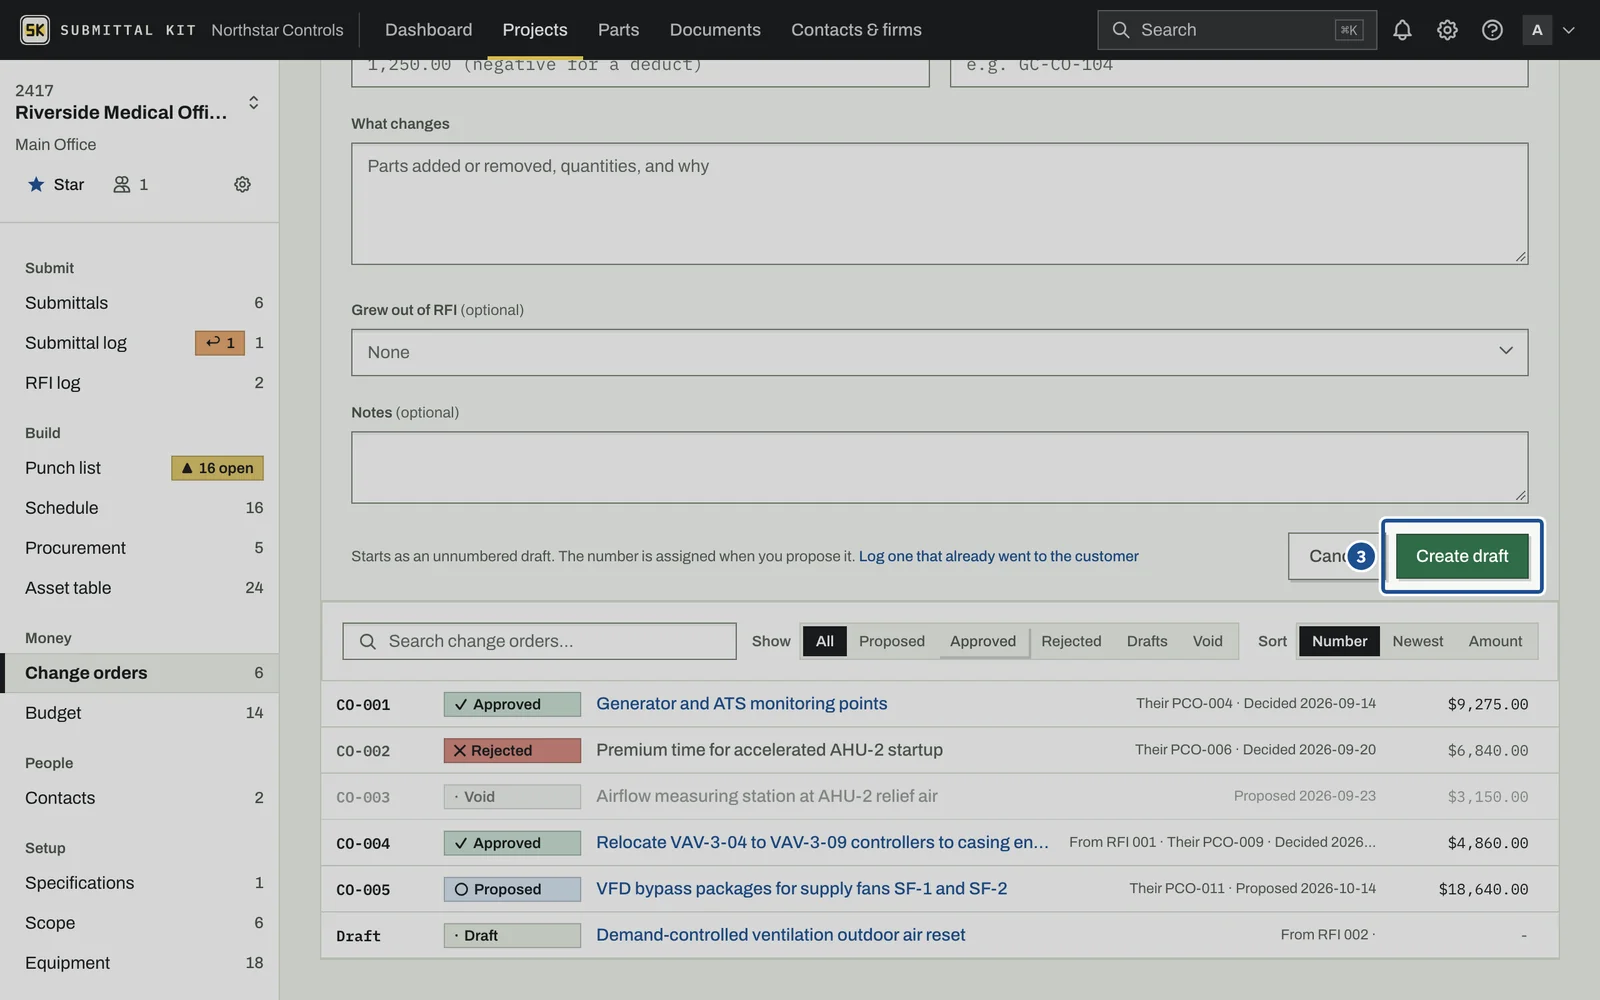Screen dimensions: 1600x1000
Task: Click Void status badge on CO-003
Action: pyautogui.click(x=512, y=797)
